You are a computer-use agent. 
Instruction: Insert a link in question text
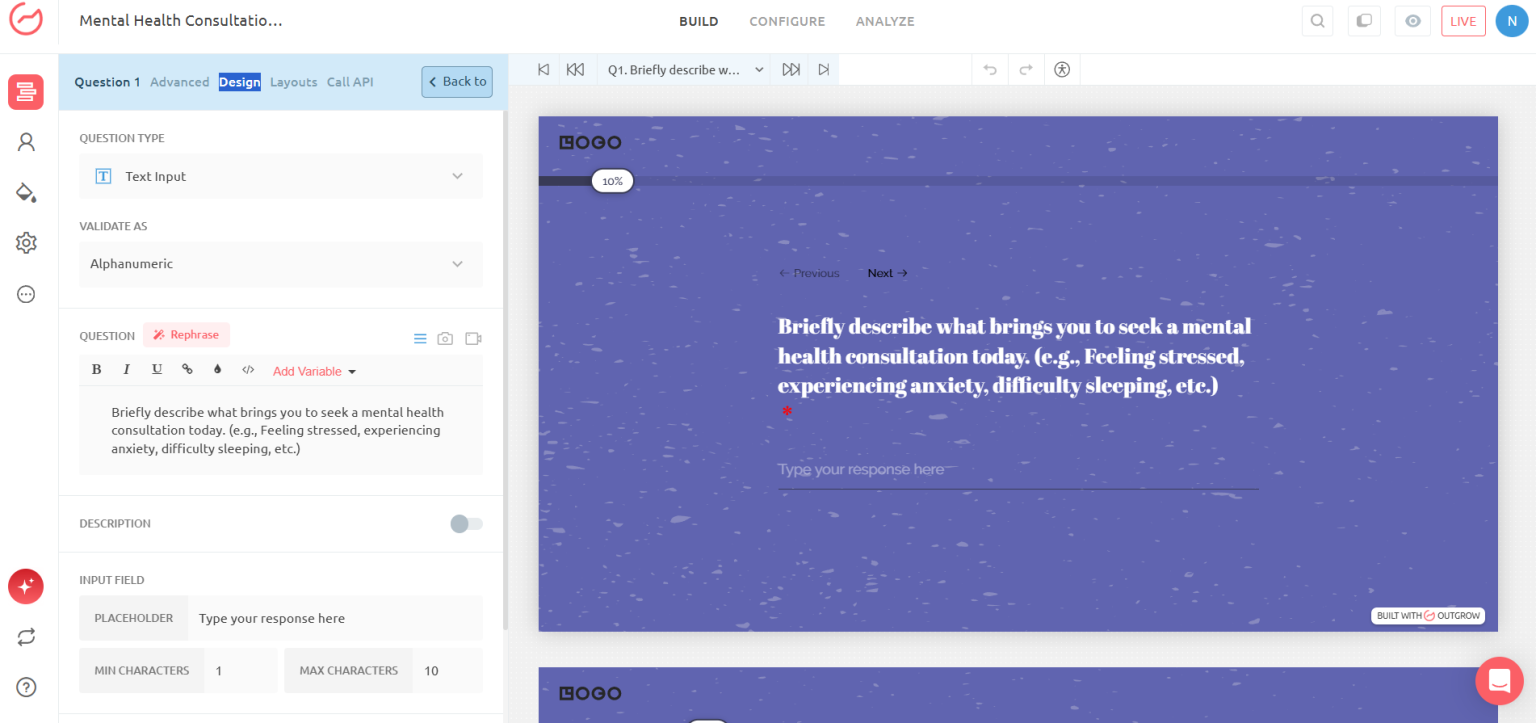pos(187,370)
